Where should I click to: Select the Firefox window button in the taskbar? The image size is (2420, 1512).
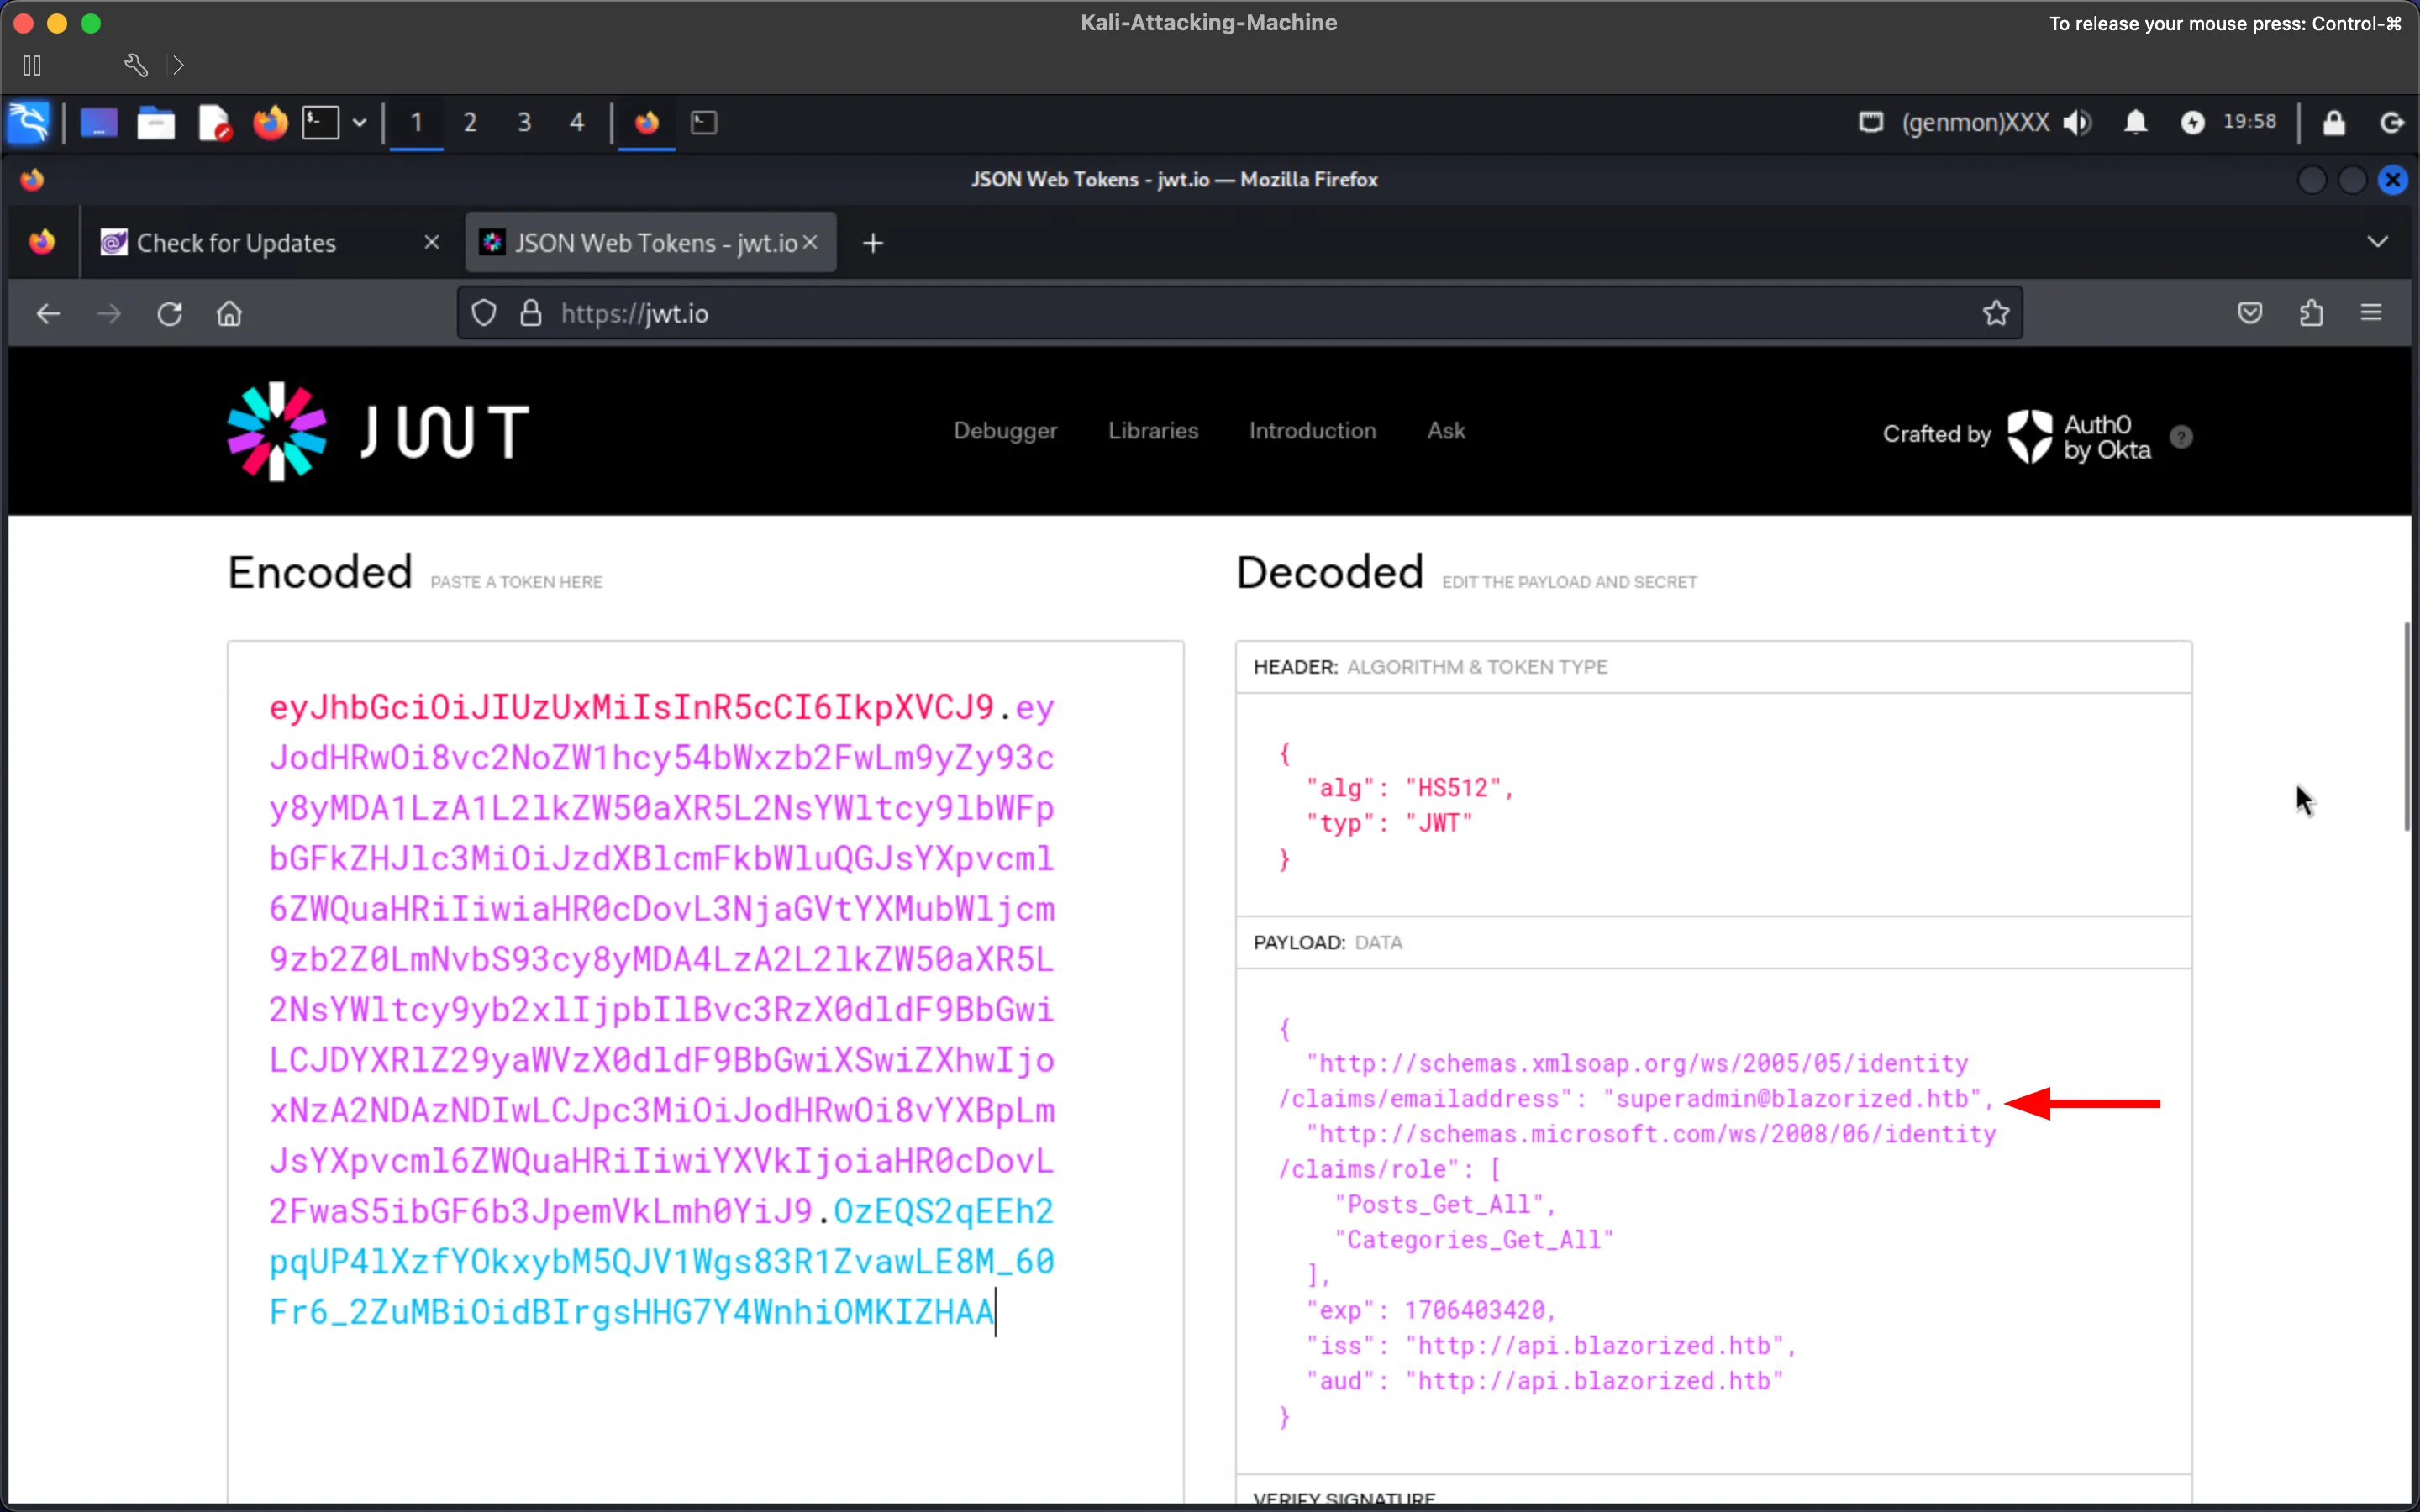[x=647, y=122]
